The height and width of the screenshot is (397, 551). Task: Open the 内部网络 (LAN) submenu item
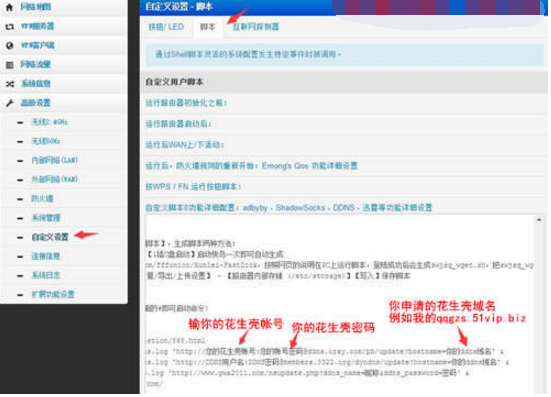(55, 161)
